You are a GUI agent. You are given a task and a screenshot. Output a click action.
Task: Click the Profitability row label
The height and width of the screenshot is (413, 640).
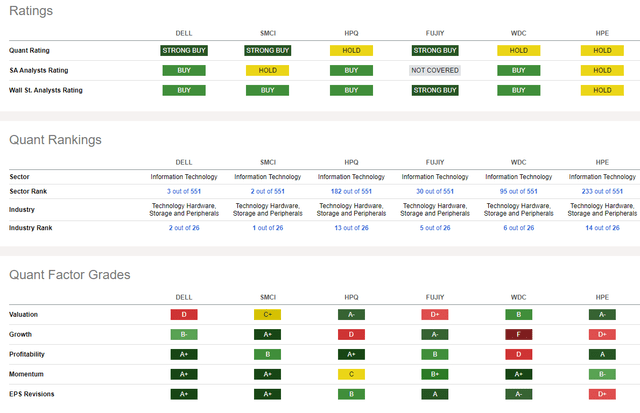(x=27, y=354)
